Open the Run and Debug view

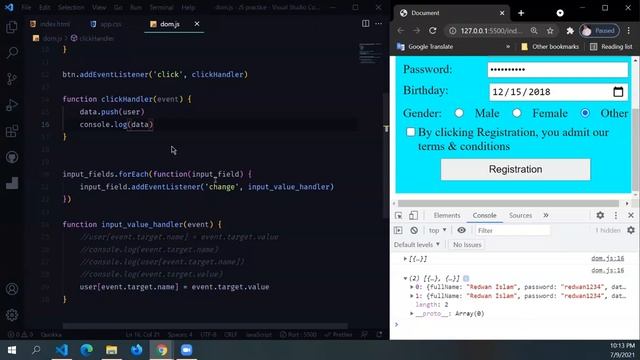coord(12,105)
